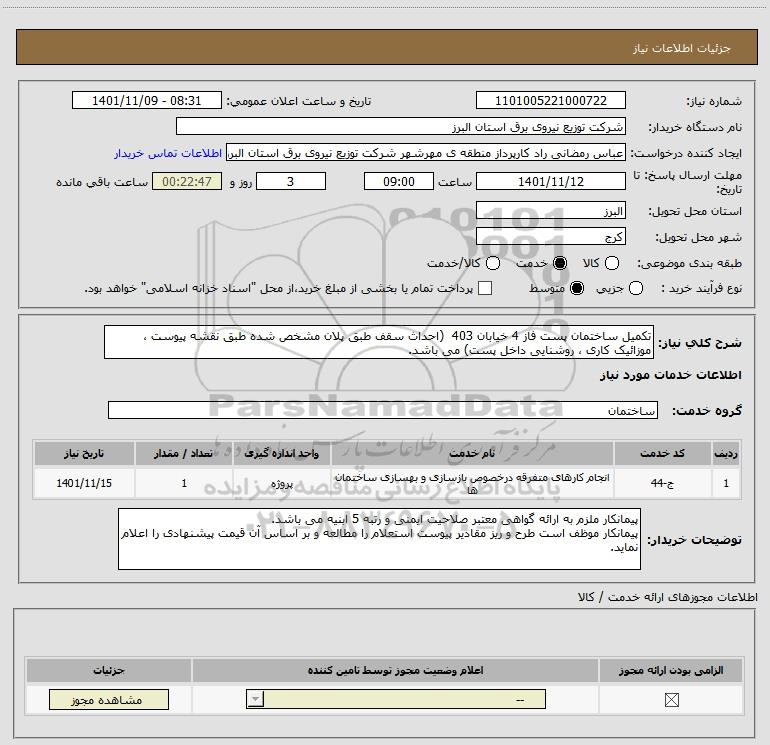Click the اطلاعات خدمات مورد نیاز heading

point(670,375)
